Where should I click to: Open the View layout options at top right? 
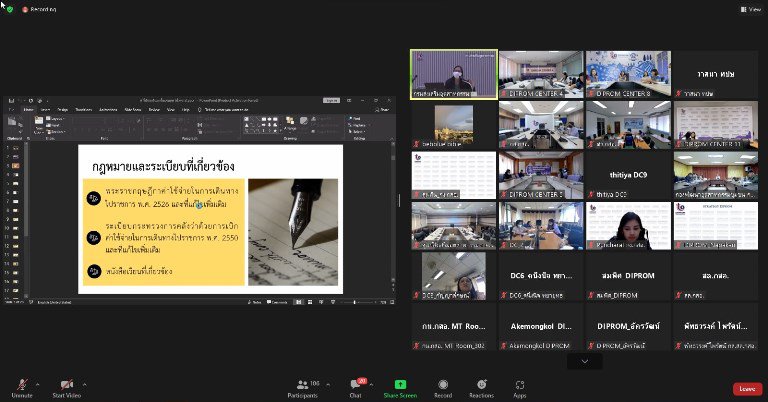click(751, 9)
